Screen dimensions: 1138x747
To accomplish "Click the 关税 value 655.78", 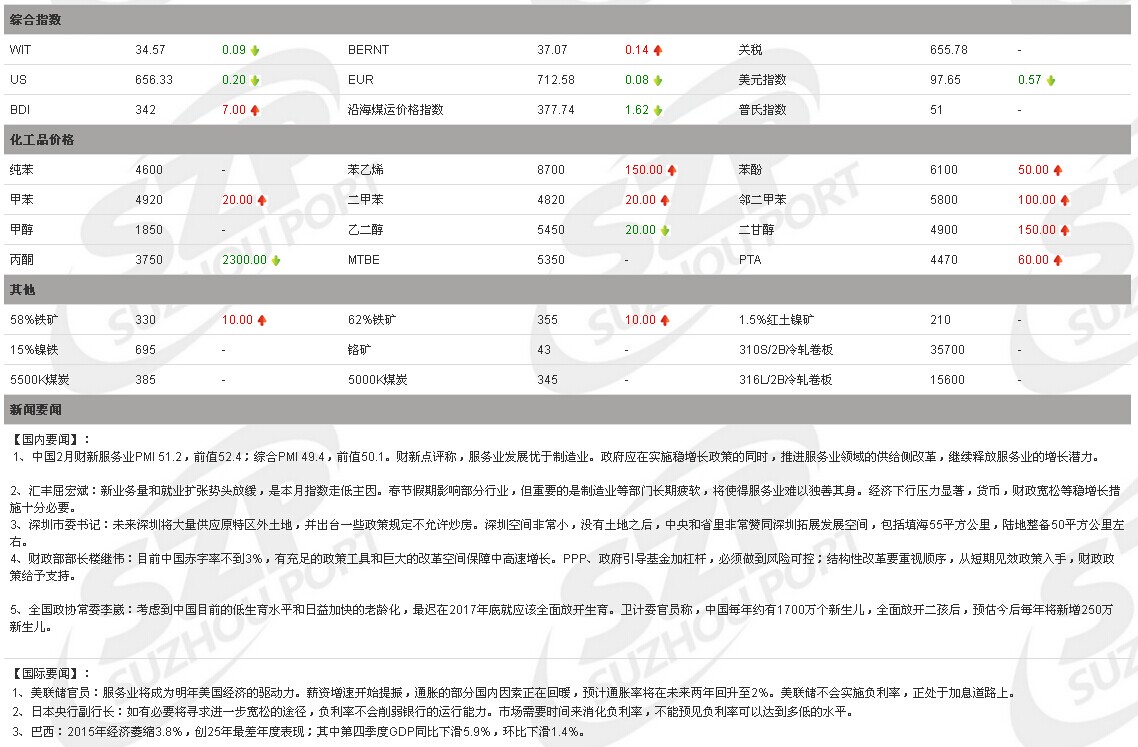I will coord(949,49).
